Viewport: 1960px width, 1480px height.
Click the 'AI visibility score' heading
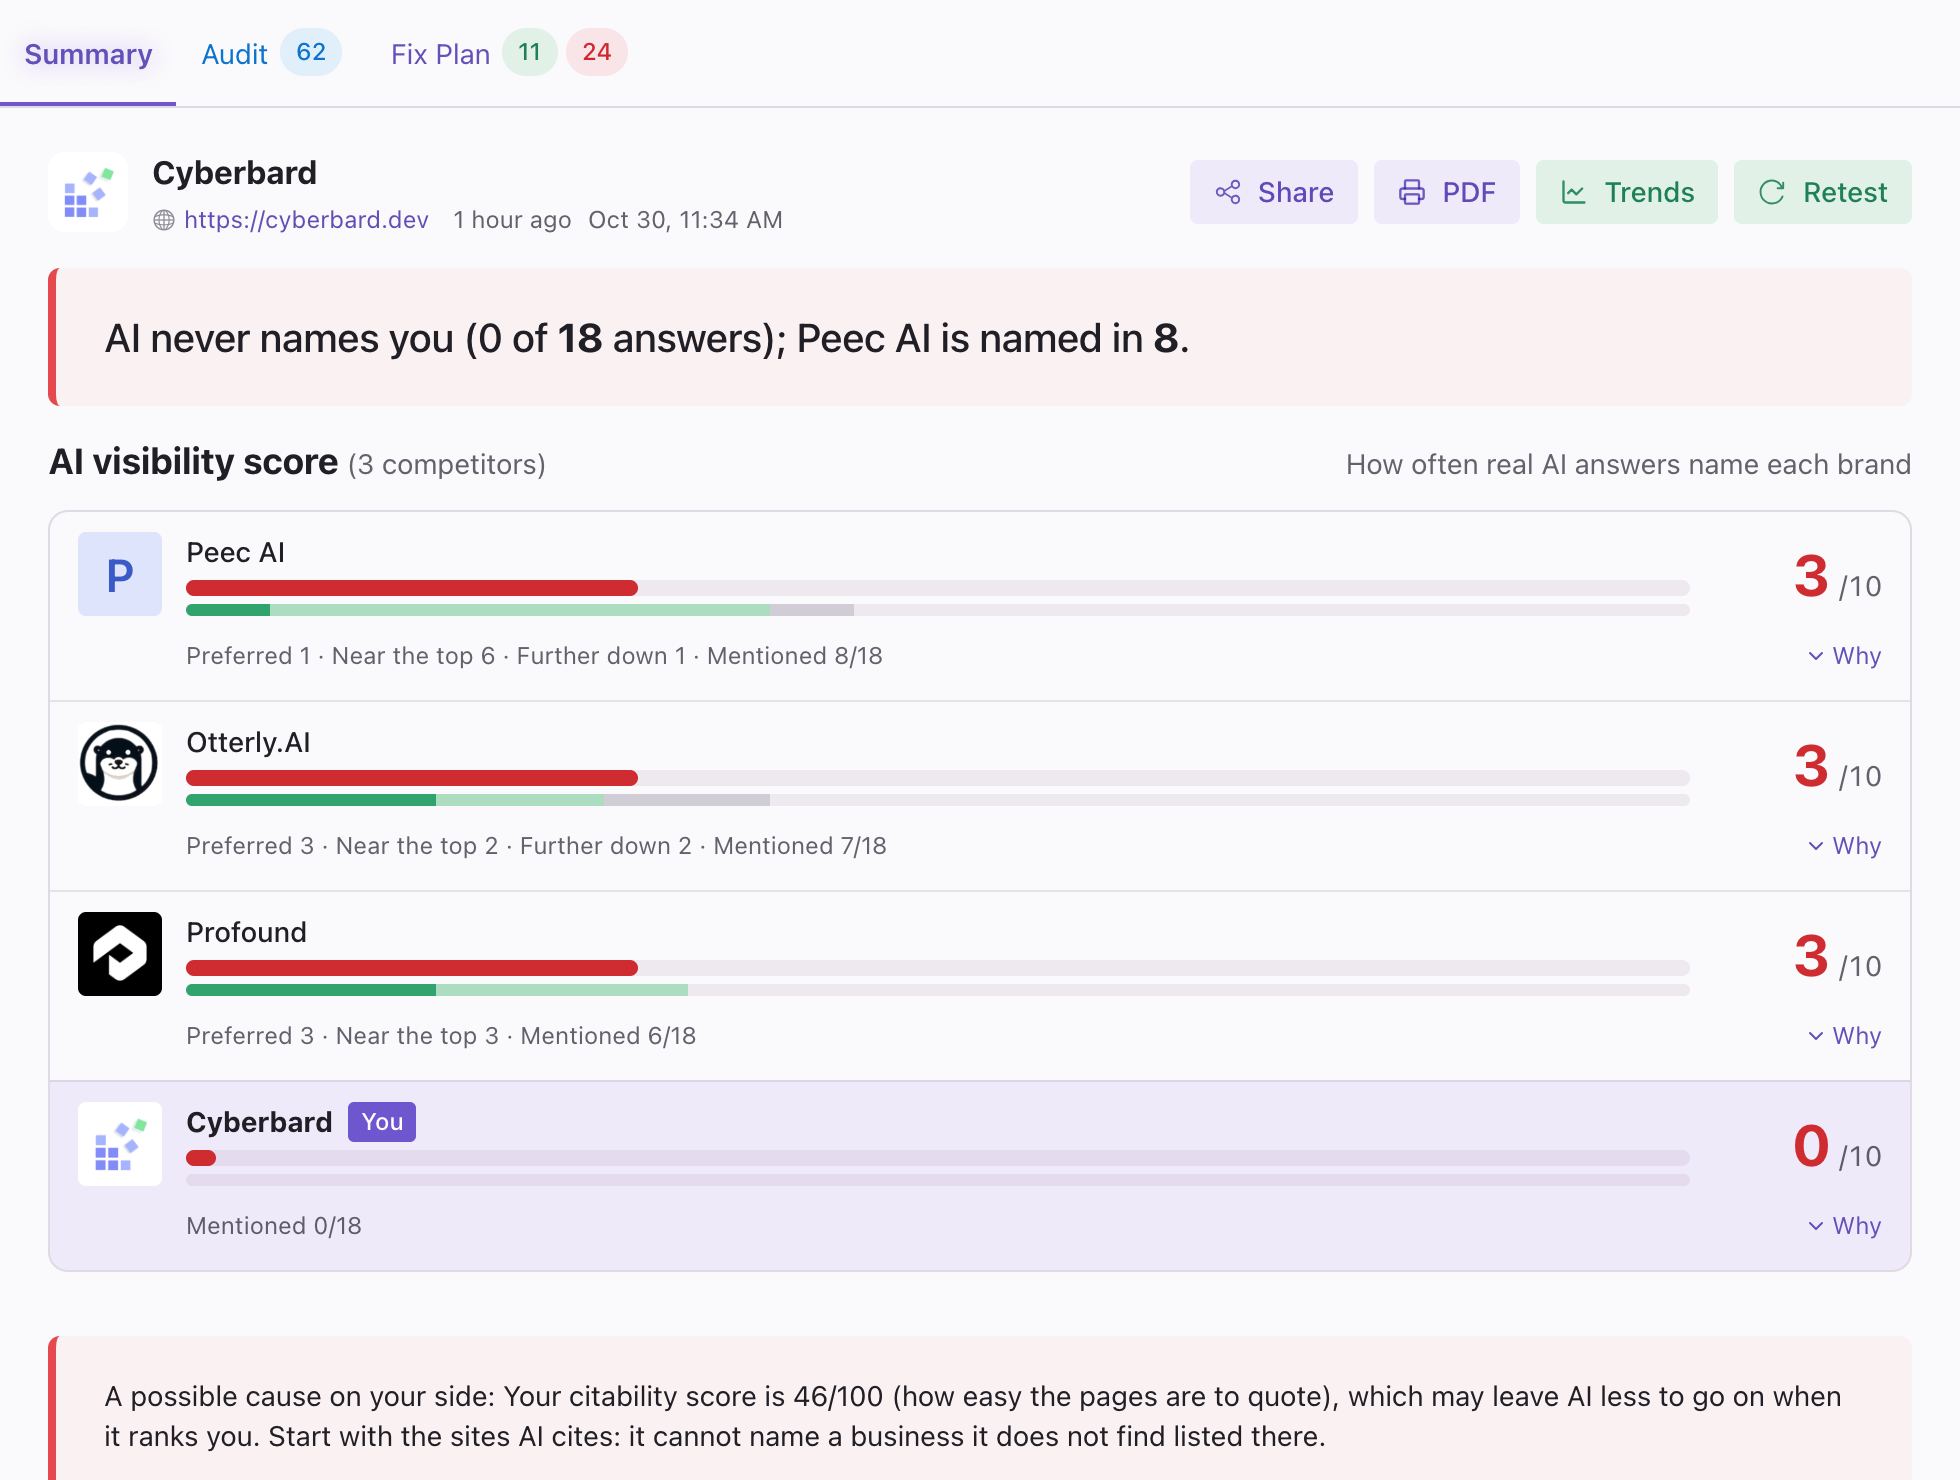tap(194, 462)
